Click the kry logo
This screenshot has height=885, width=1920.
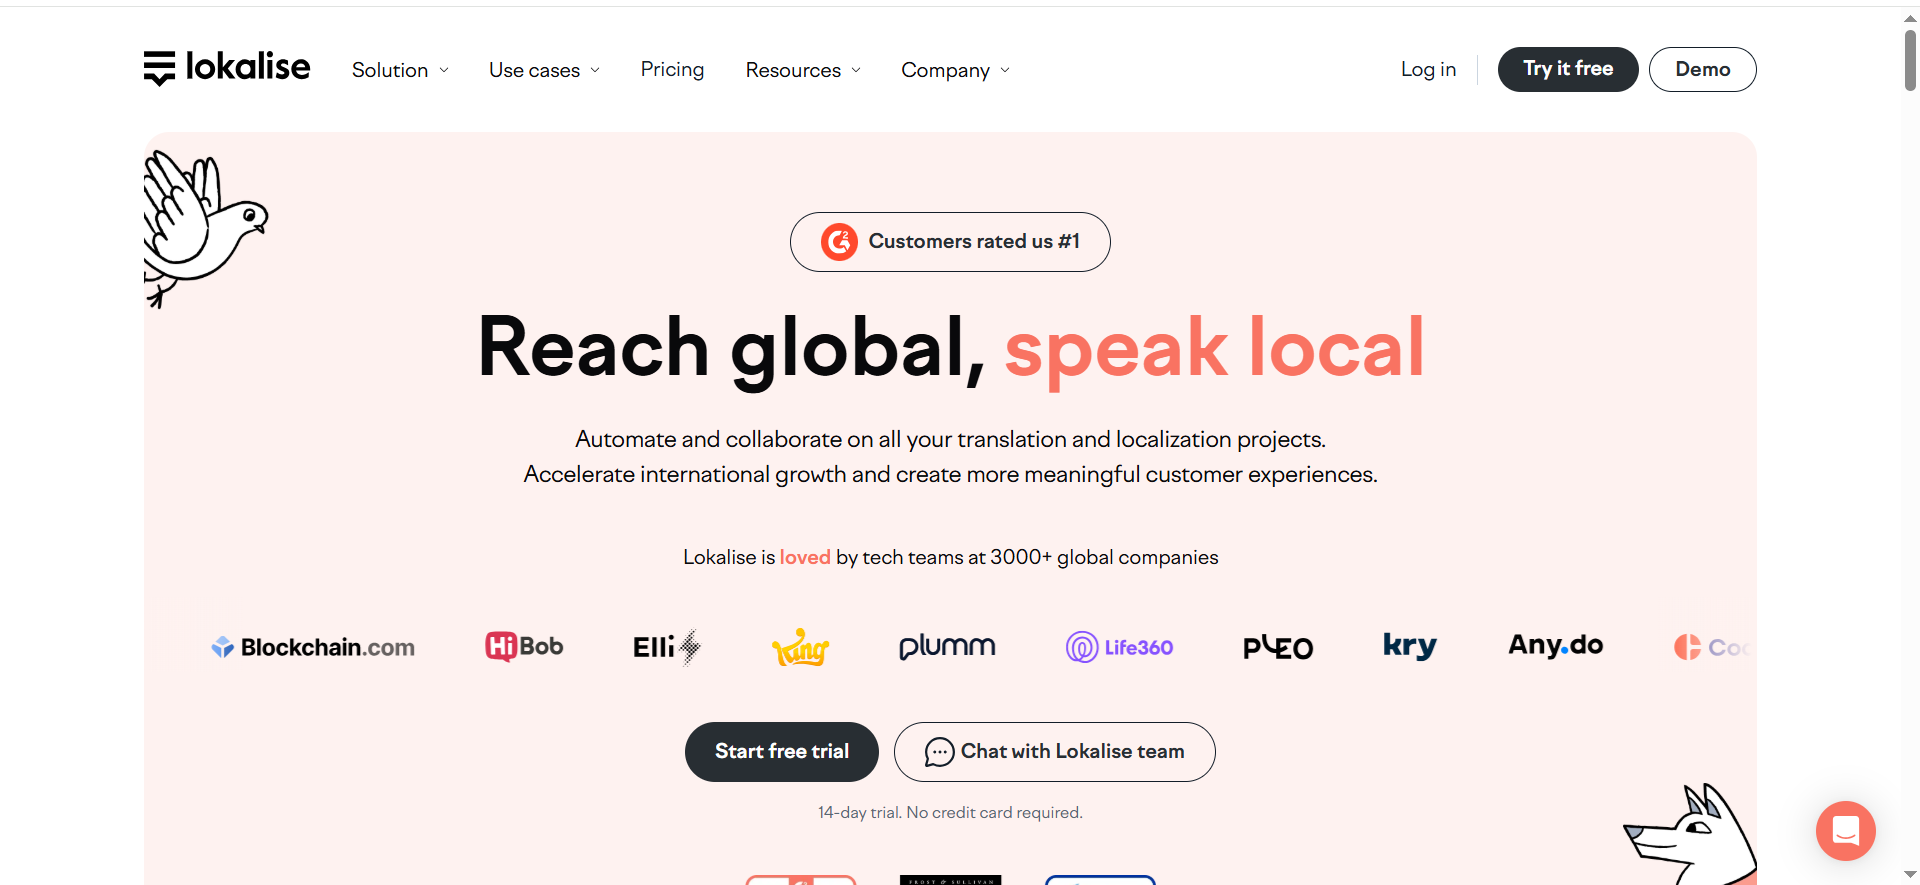coord(1410,646)
